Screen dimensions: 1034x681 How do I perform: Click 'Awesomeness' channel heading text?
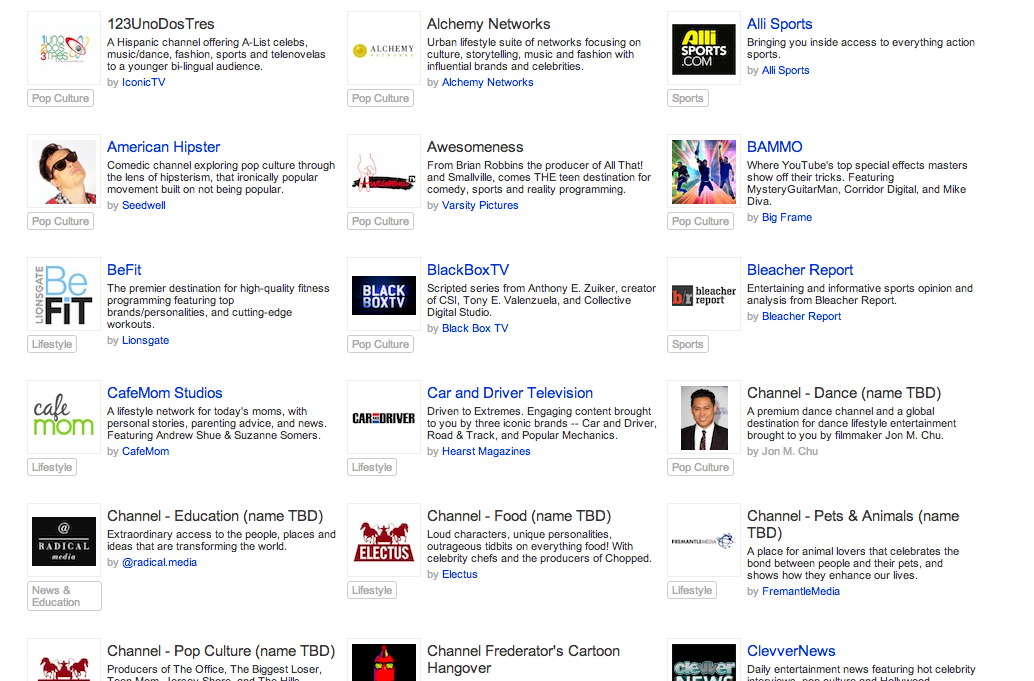pos(475,147)
